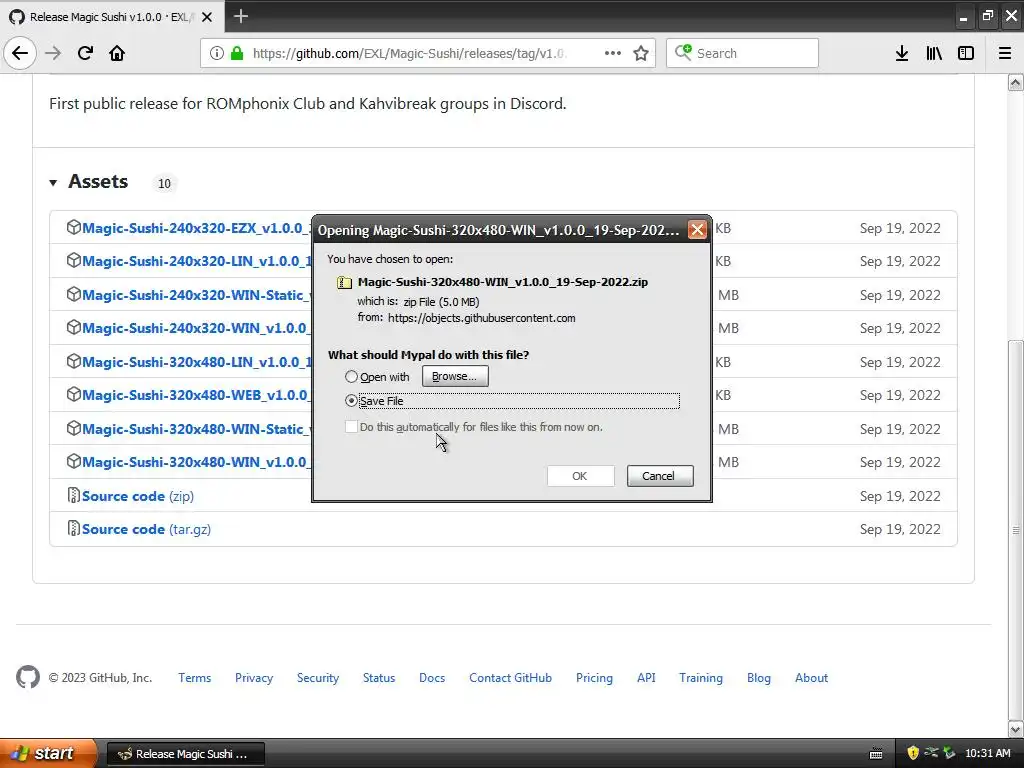This screenshot has width=1024, height=768.
Task: Click the zip file icon beside Source code (zip)
Action: click(x=73, y=495)
